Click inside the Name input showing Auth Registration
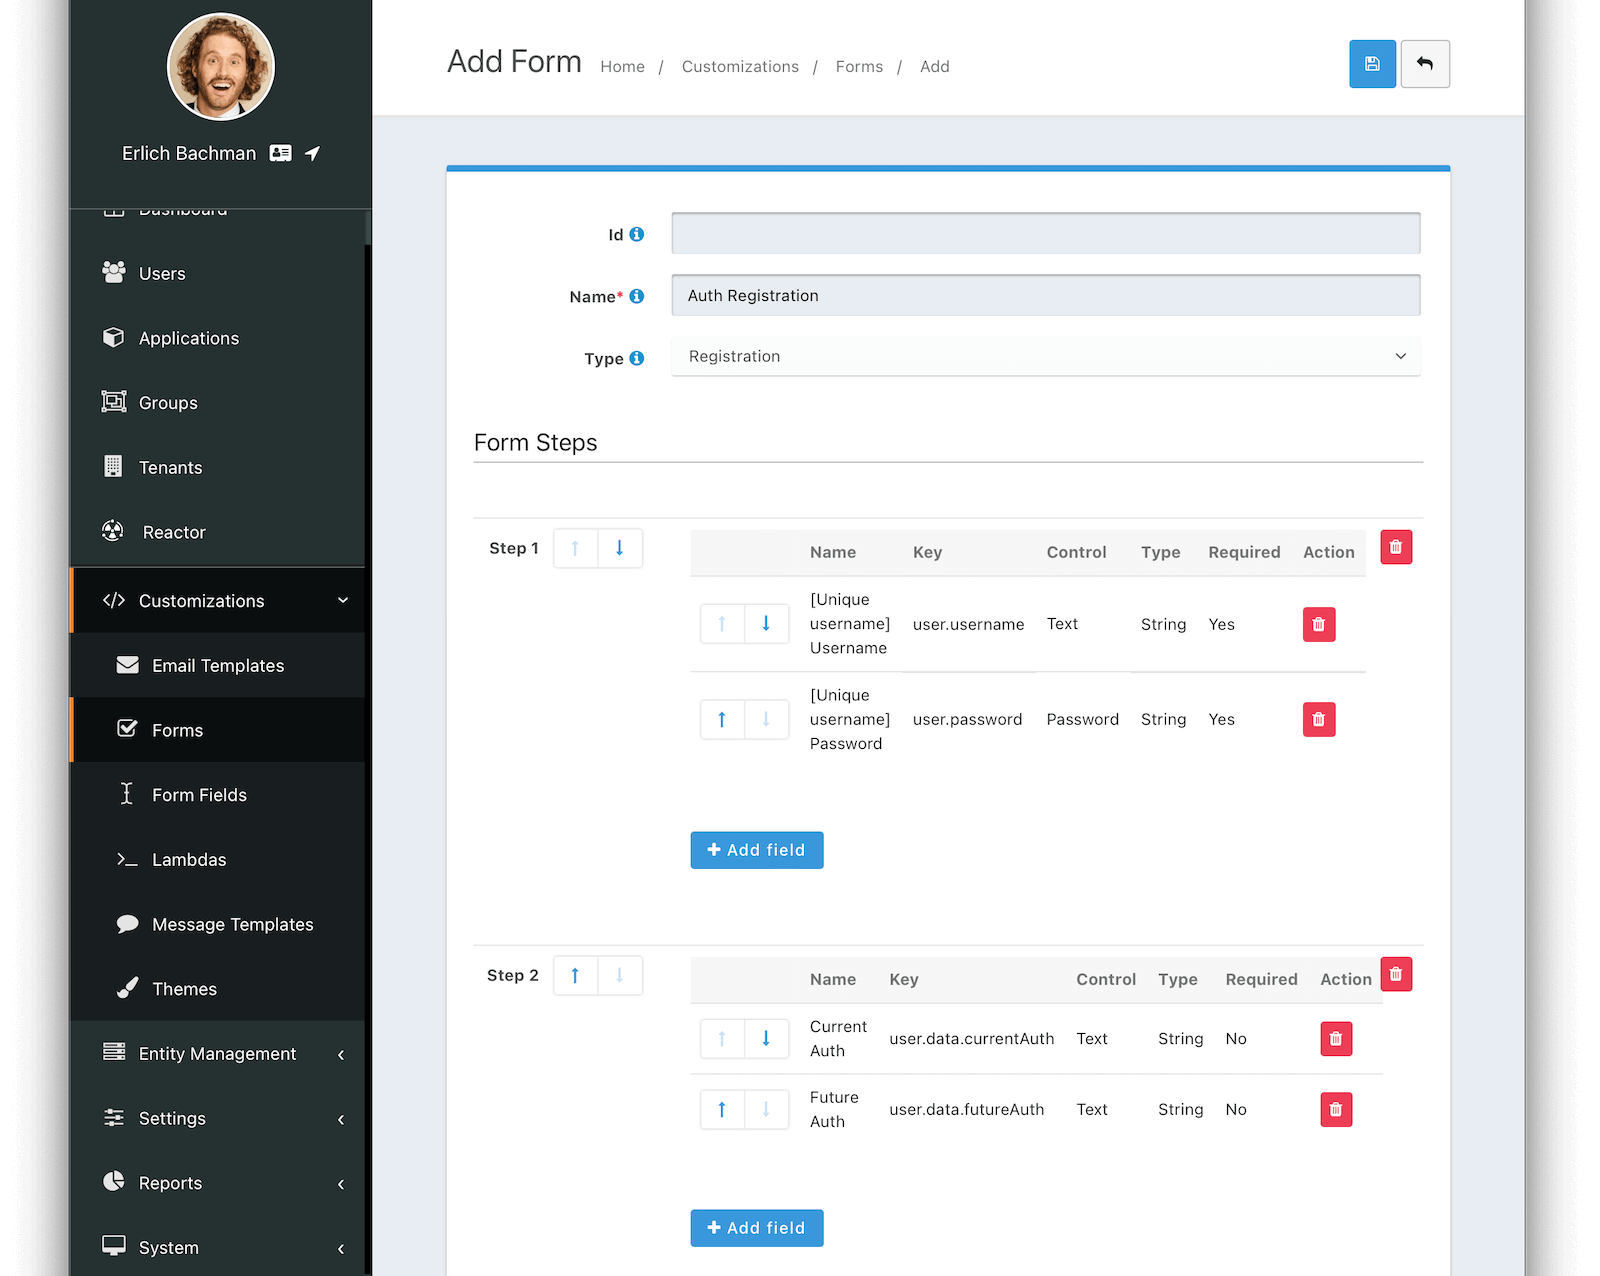Viewport: 1600px width, 1276px height. click(1045, 295)
